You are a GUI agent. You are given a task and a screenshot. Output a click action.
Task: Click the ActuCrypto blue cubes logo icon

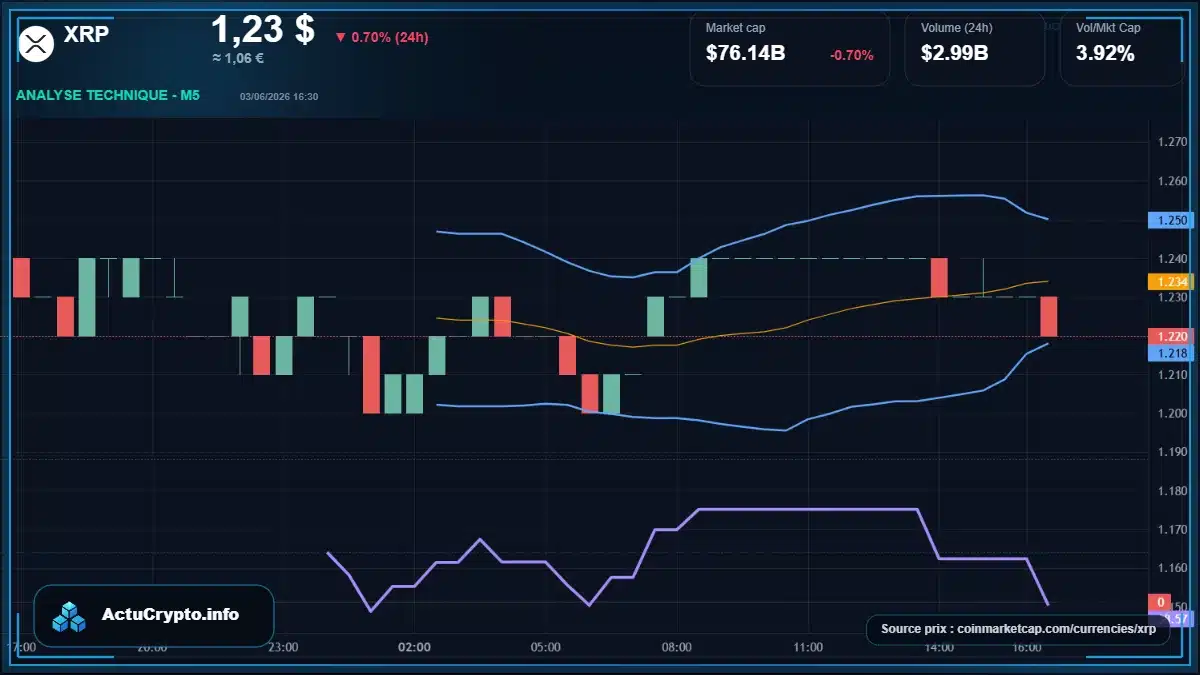click(70, 616)
